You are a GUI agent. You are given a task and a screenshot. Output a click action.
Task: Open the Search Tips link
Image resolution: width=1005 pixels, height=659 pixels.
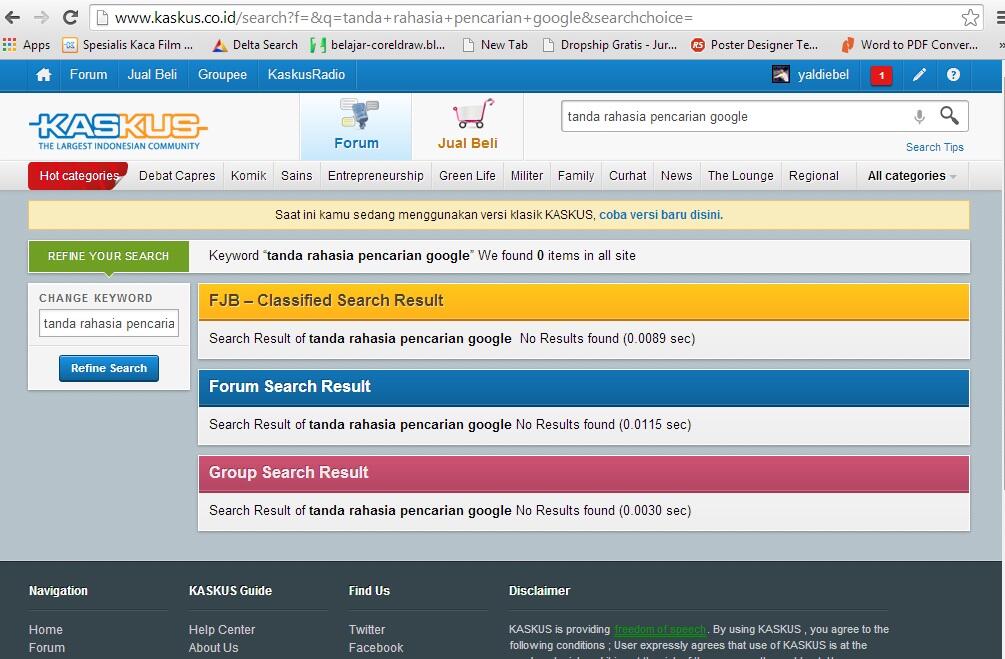pos(934,147)
